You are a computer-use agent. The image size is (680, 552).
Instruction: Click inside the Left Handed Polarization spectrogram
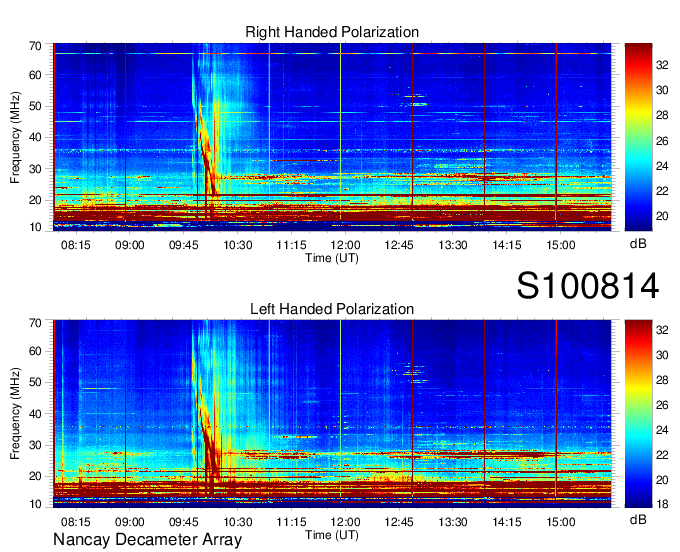point(332,414)
